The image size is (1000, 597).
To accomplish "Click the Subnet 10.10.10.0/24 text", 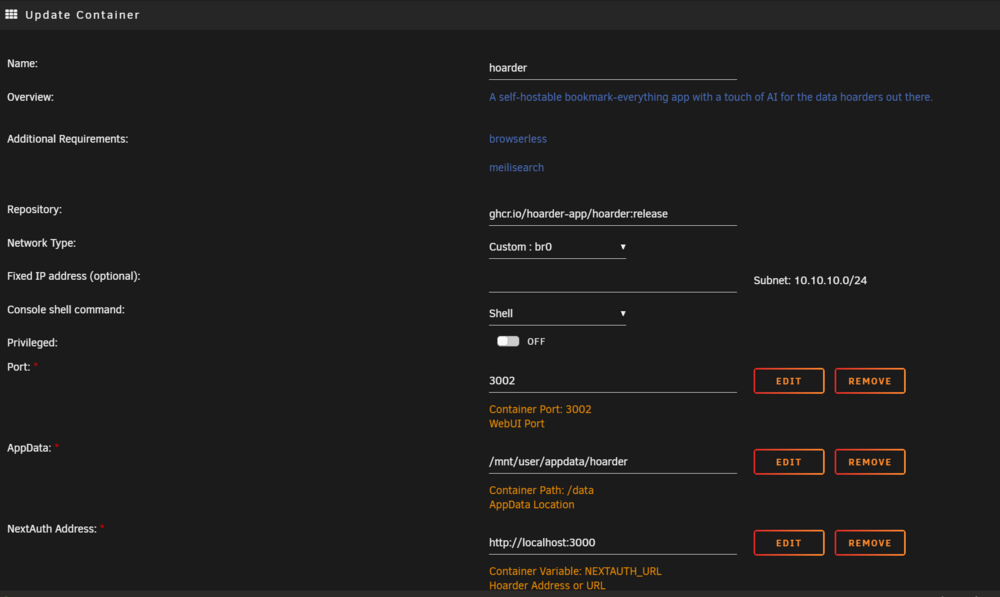I will click(x=810, y=281).
